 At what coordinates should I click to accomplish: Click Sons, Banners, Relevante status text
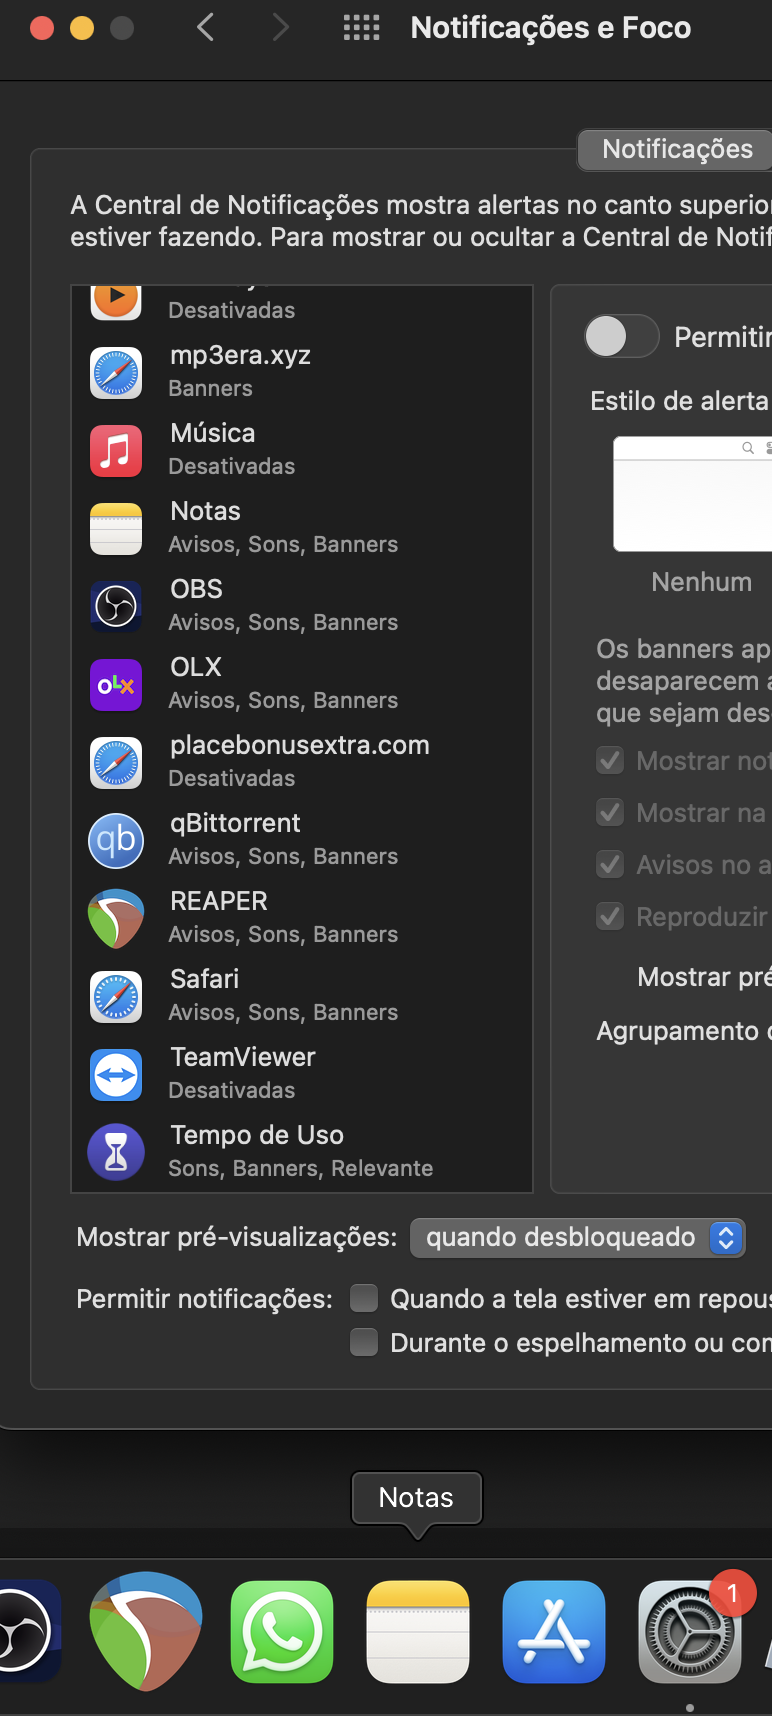[x=301, y=1168]
